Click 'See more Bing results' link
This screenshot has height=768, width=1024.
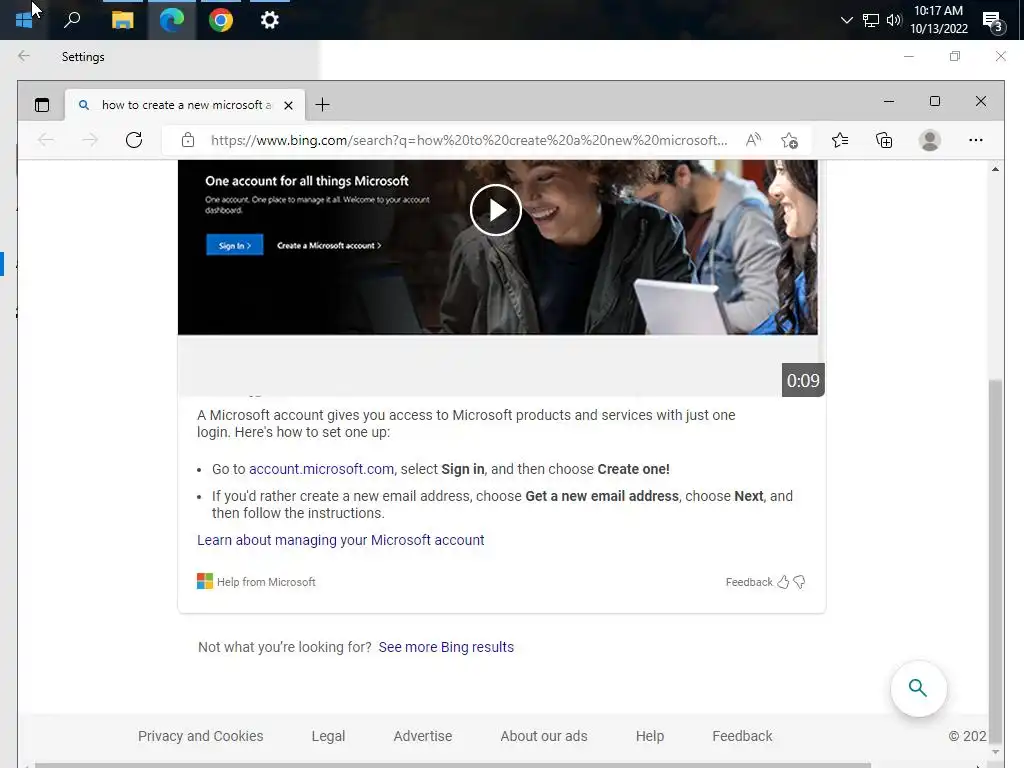click(x=446, y=647)
